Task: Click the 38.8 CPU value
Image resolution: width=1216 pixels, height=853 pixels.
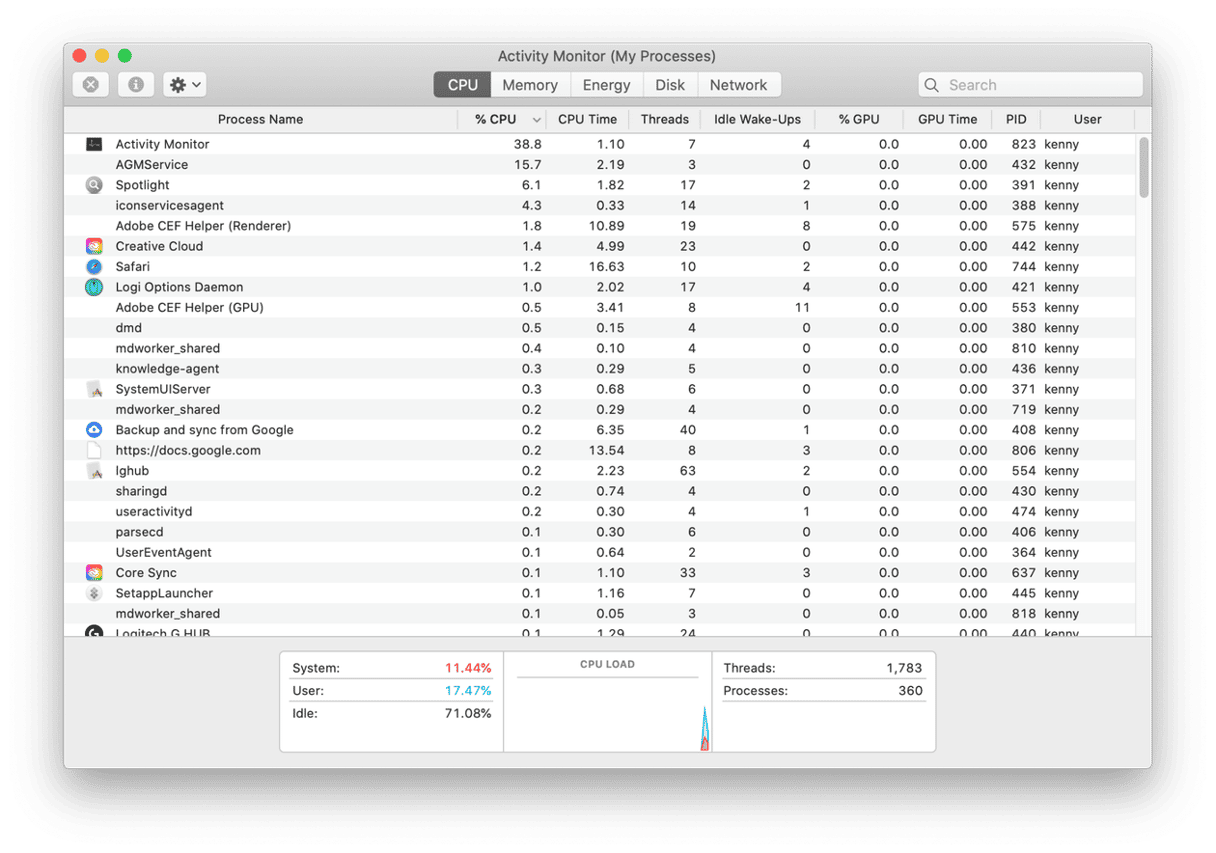Action: point(527,144)
